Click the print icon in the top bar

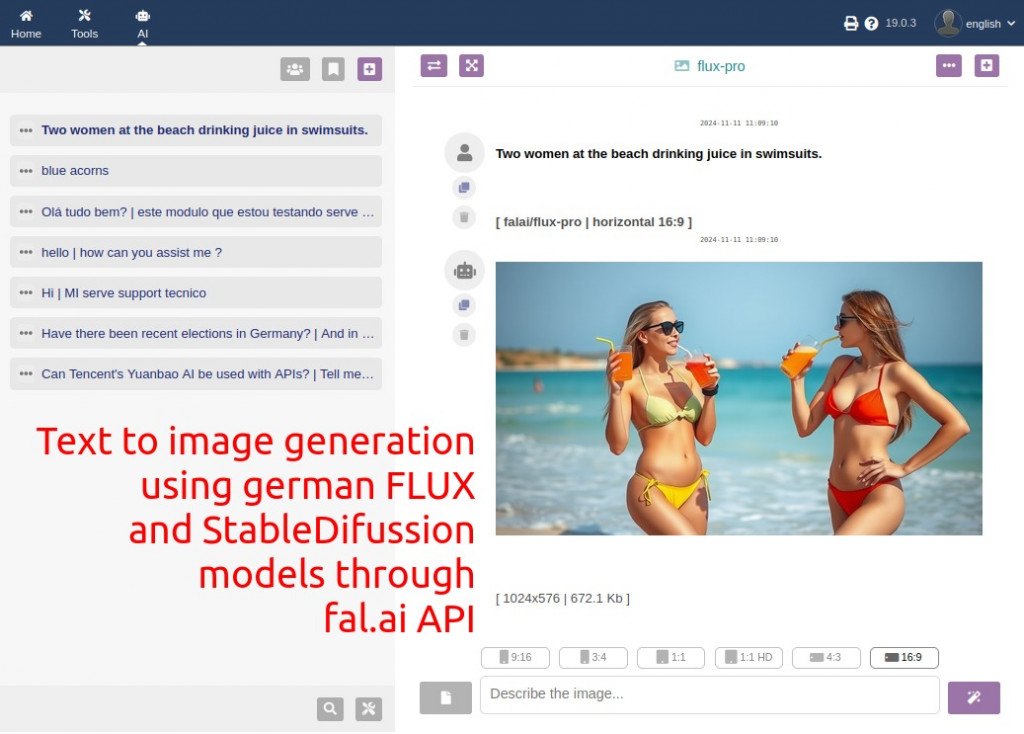(x=851, y=24)
